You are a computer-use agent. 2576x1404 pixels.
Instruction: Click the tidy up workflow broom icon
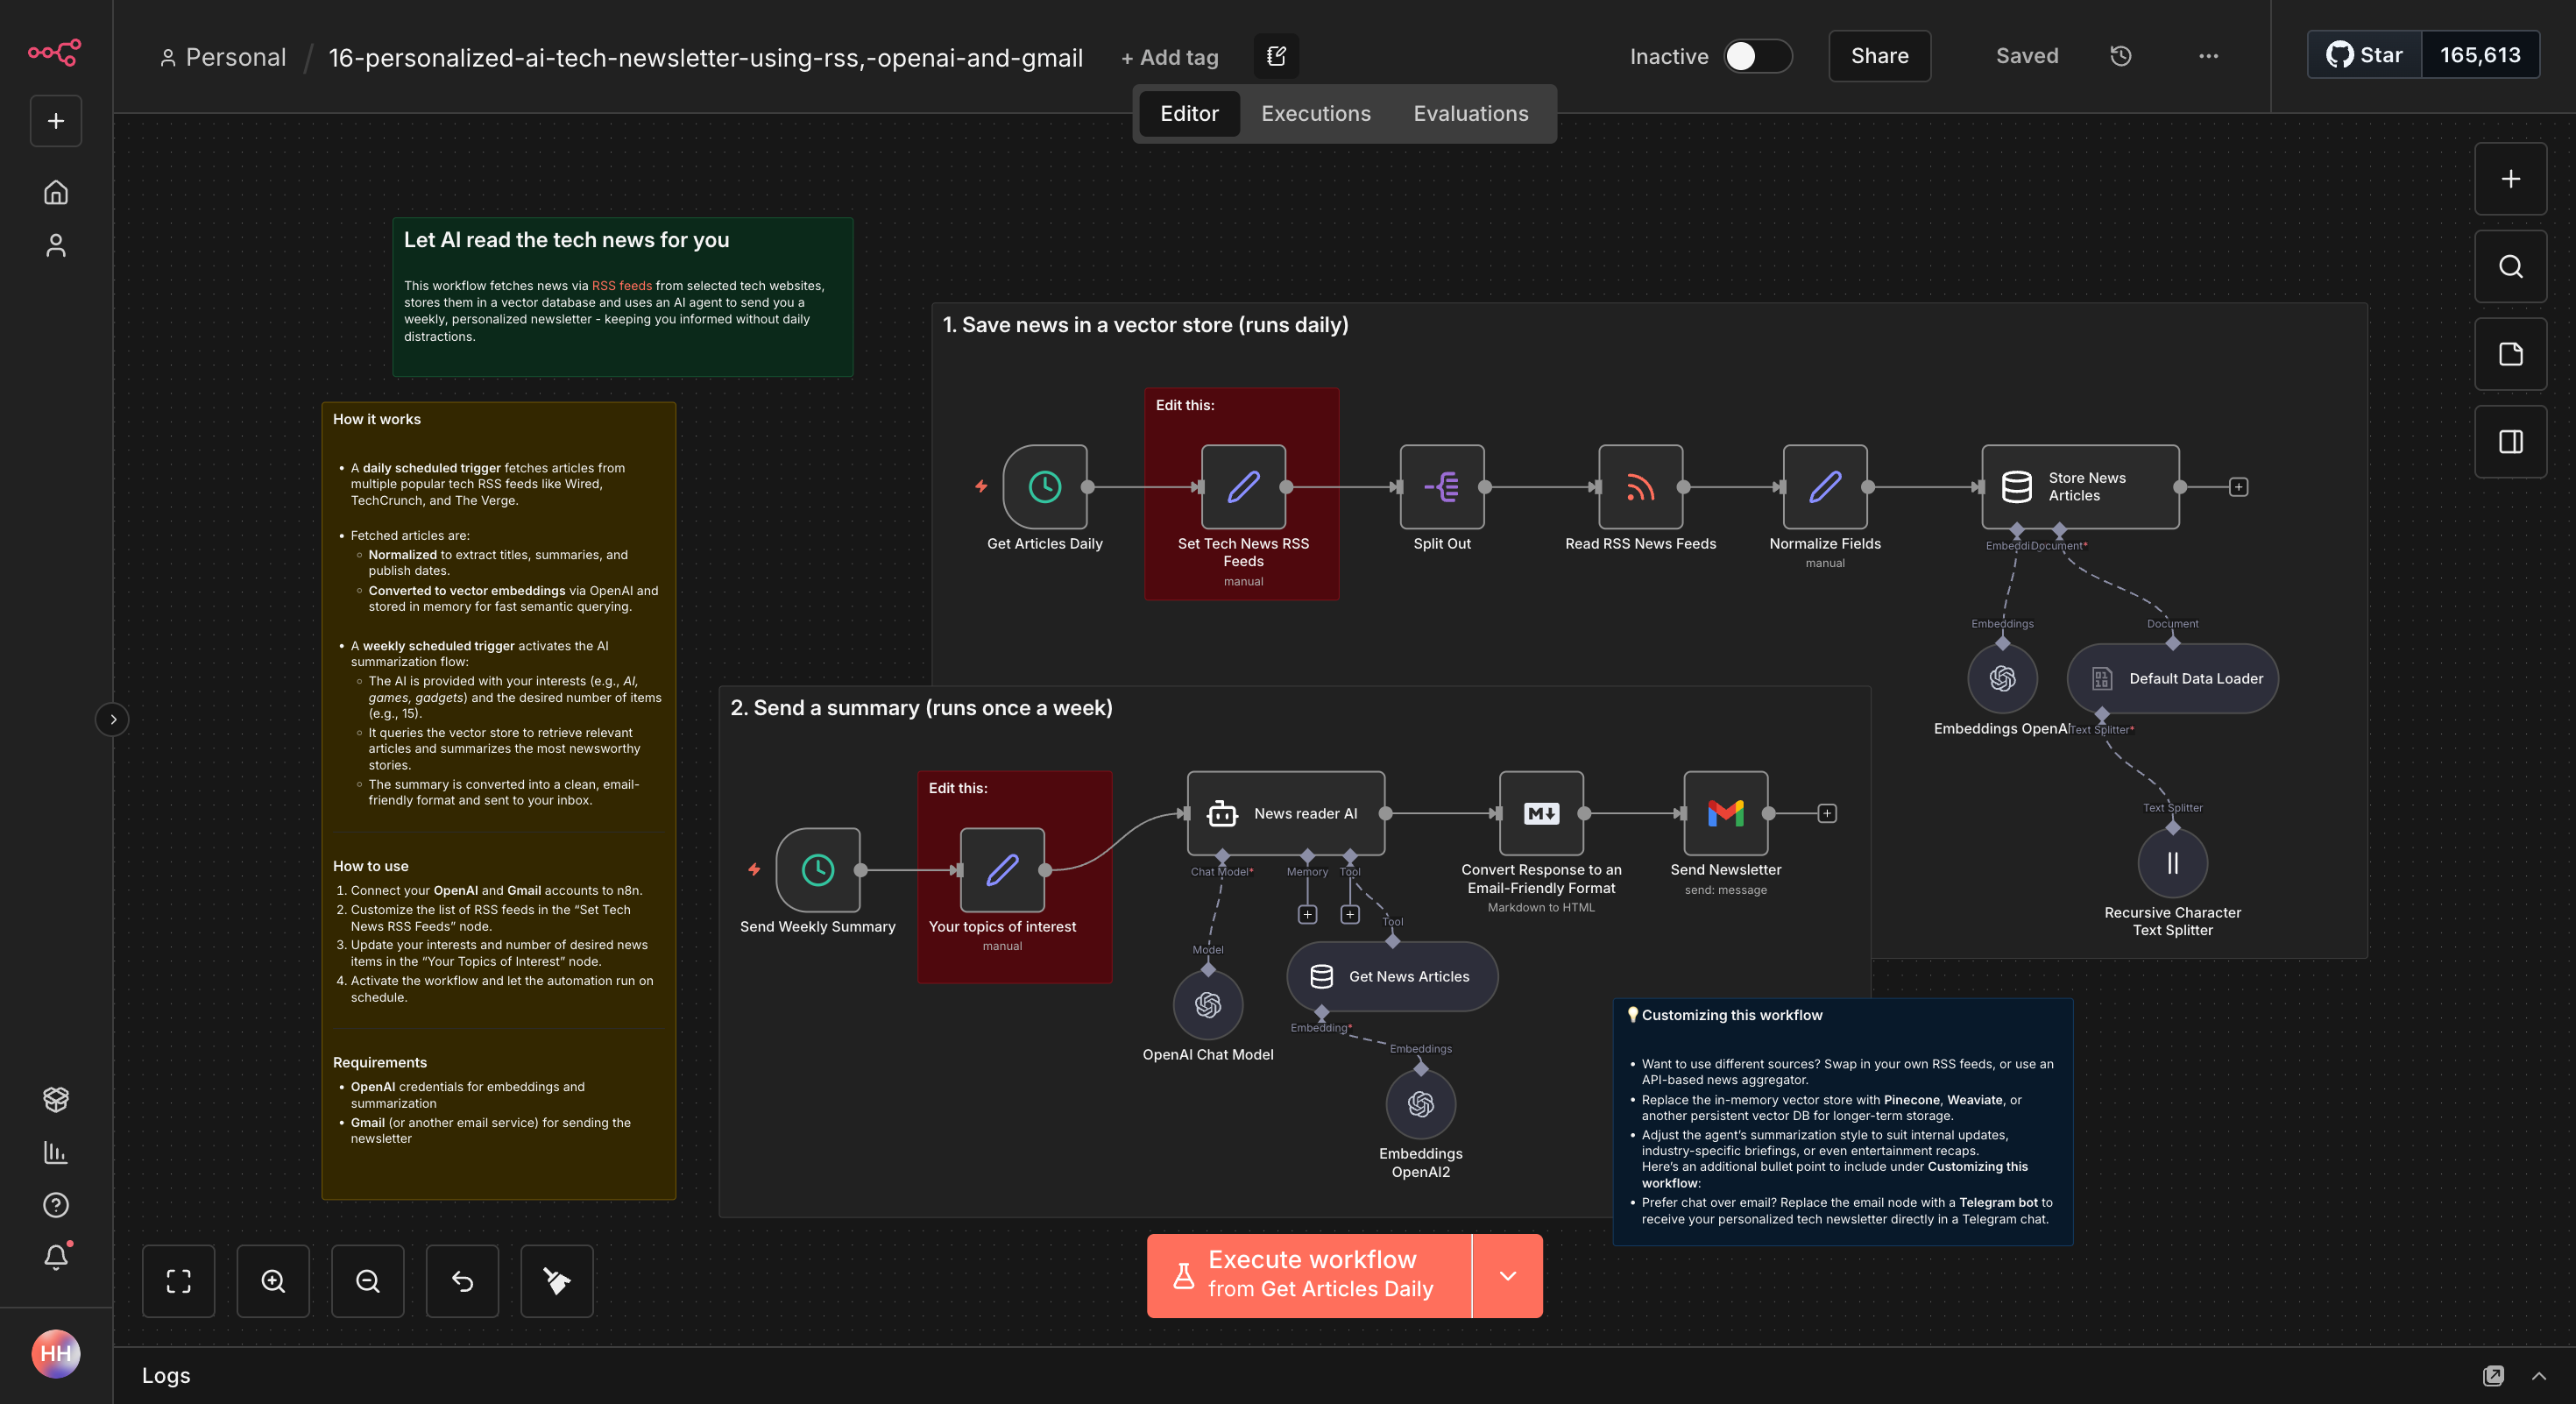tap(557, 1281)
